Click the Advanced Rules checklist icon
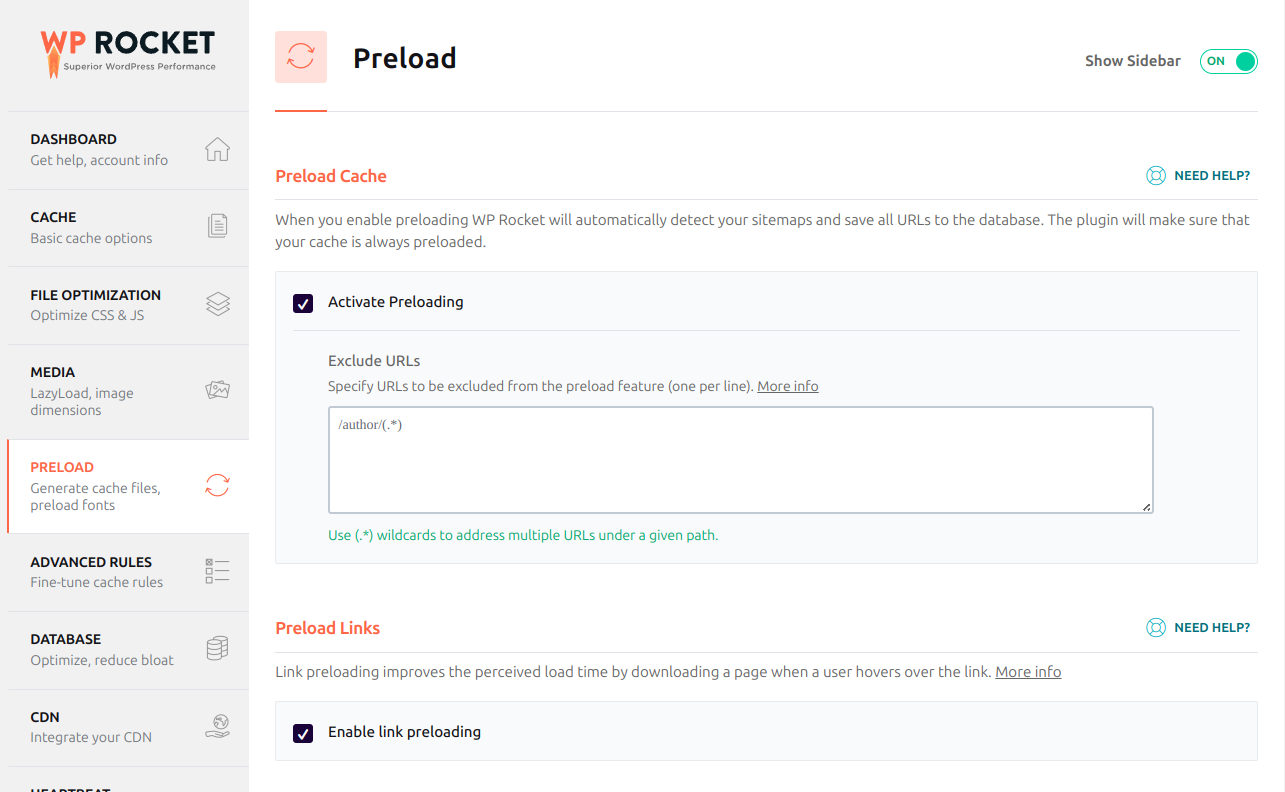 [x=217, y=571]
